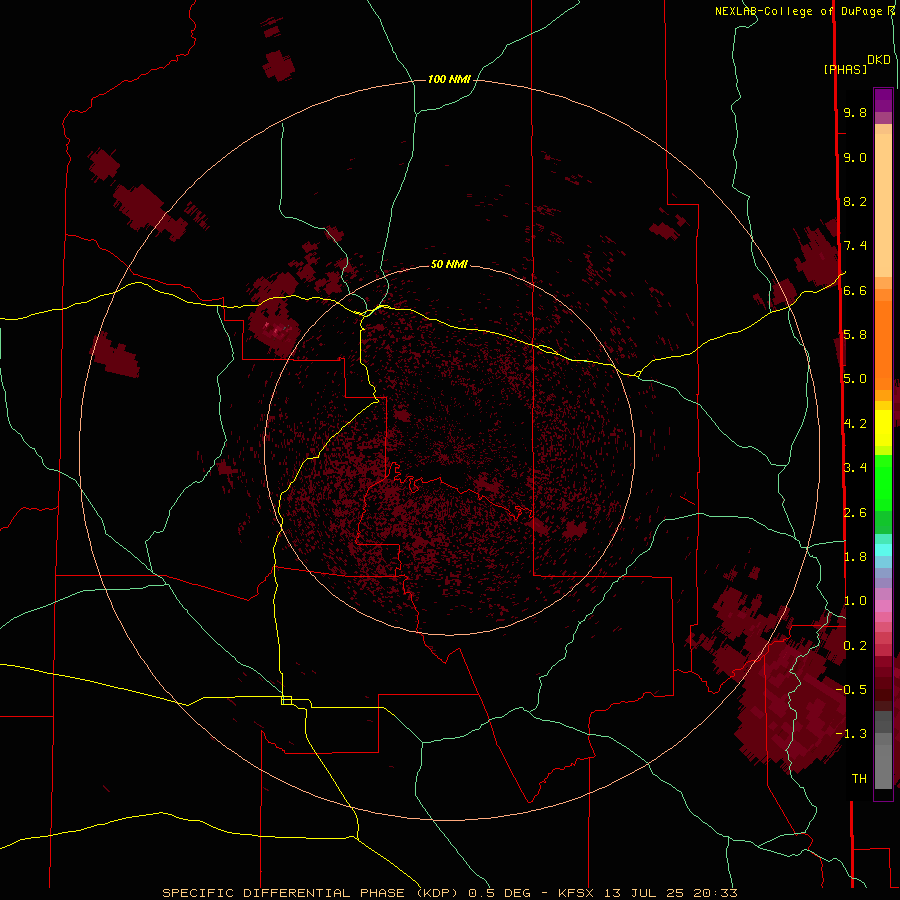
Task: Click the -0.5 value on the scale
Action: 852,690
